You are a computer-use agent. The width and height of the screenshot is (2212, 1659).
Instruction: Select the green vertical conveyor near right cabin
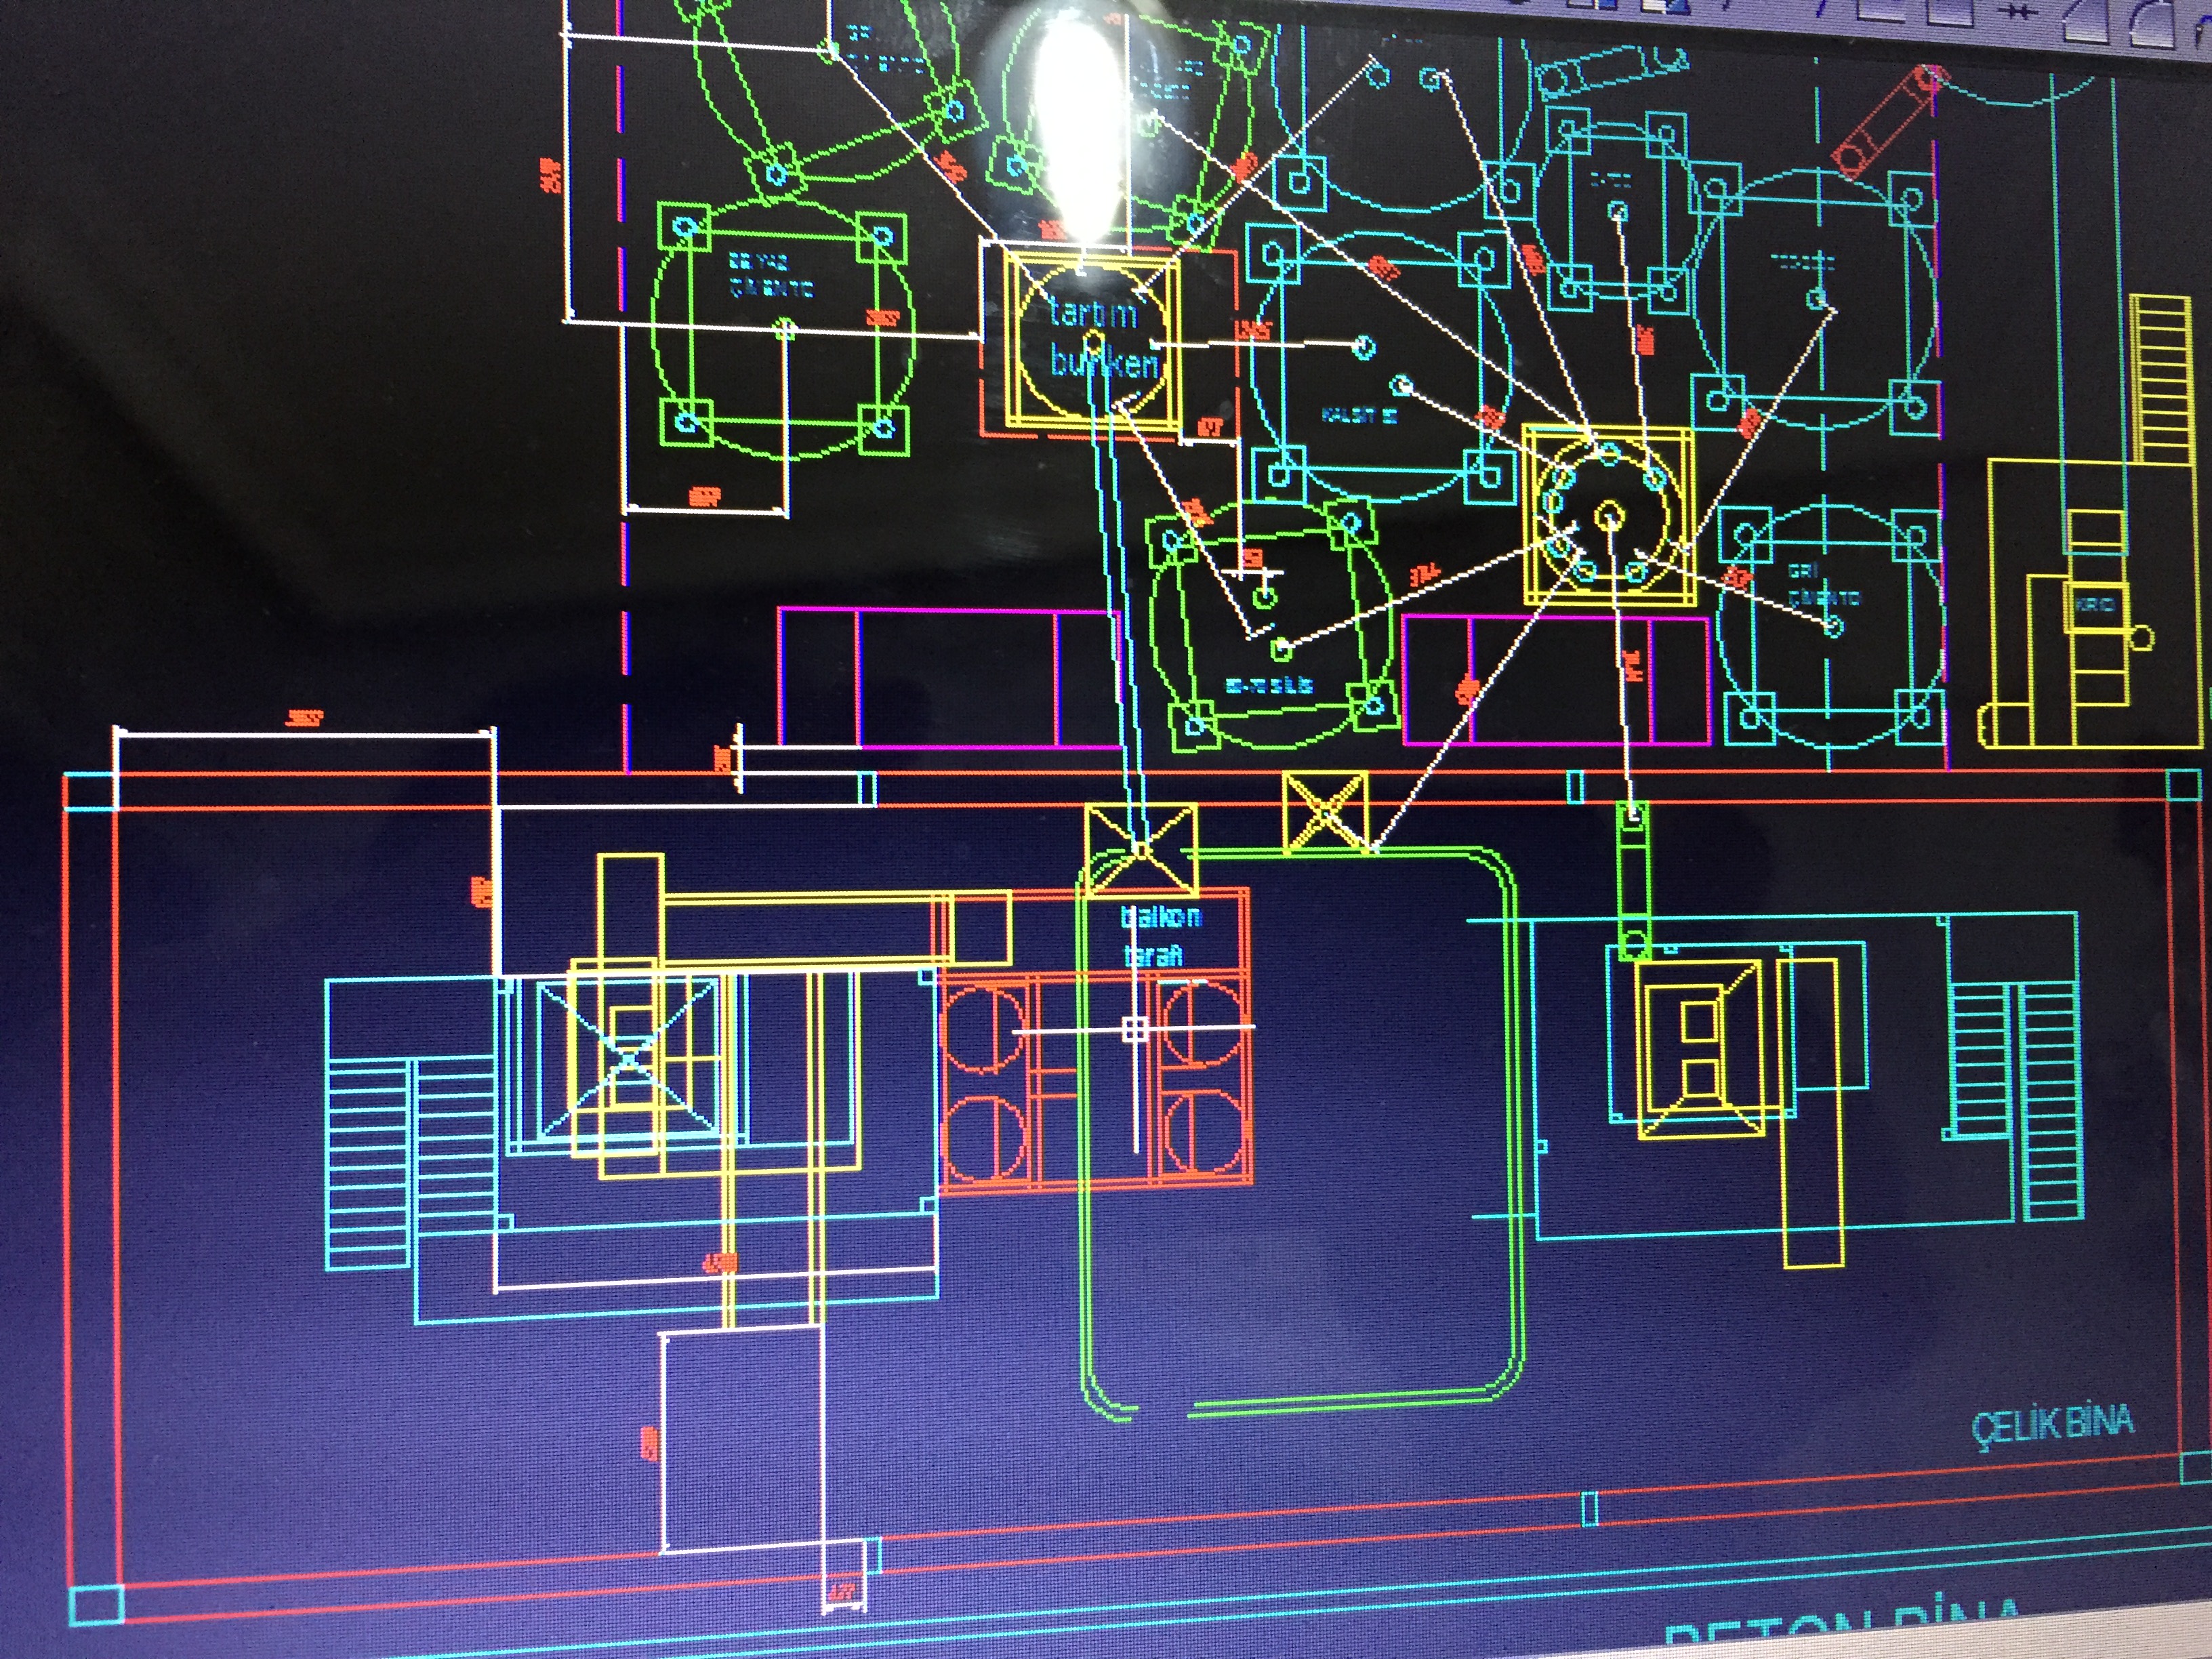tap(1633, 880)
